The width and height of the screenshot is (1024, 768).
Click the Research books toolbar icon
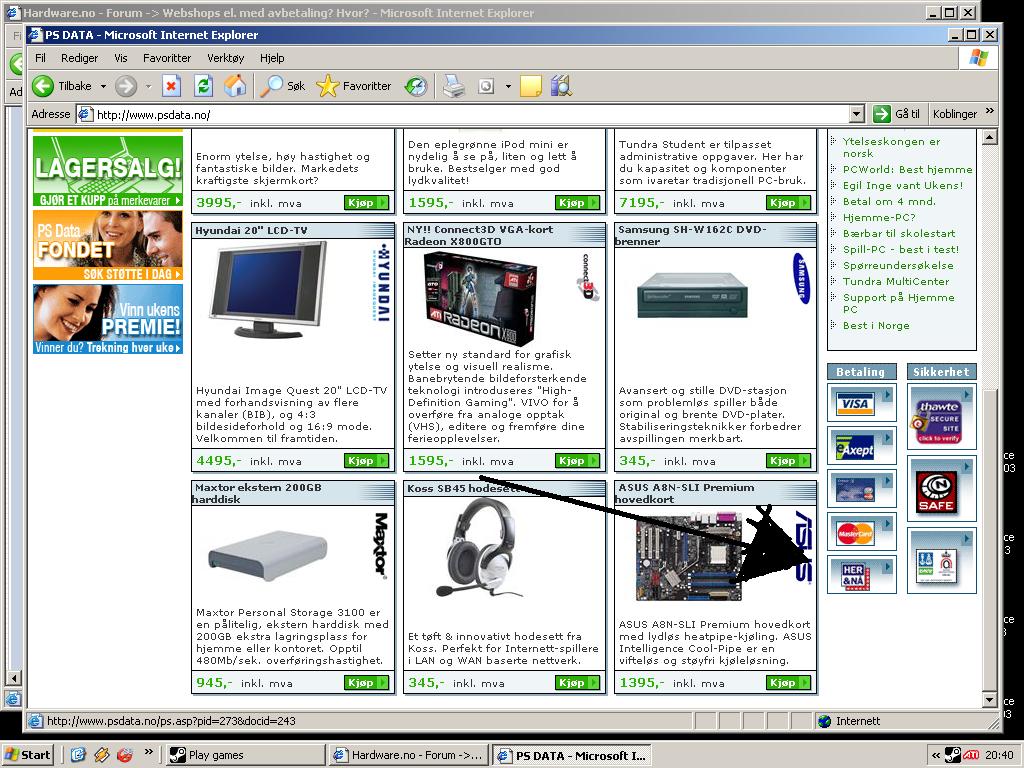tap(561, 86)
